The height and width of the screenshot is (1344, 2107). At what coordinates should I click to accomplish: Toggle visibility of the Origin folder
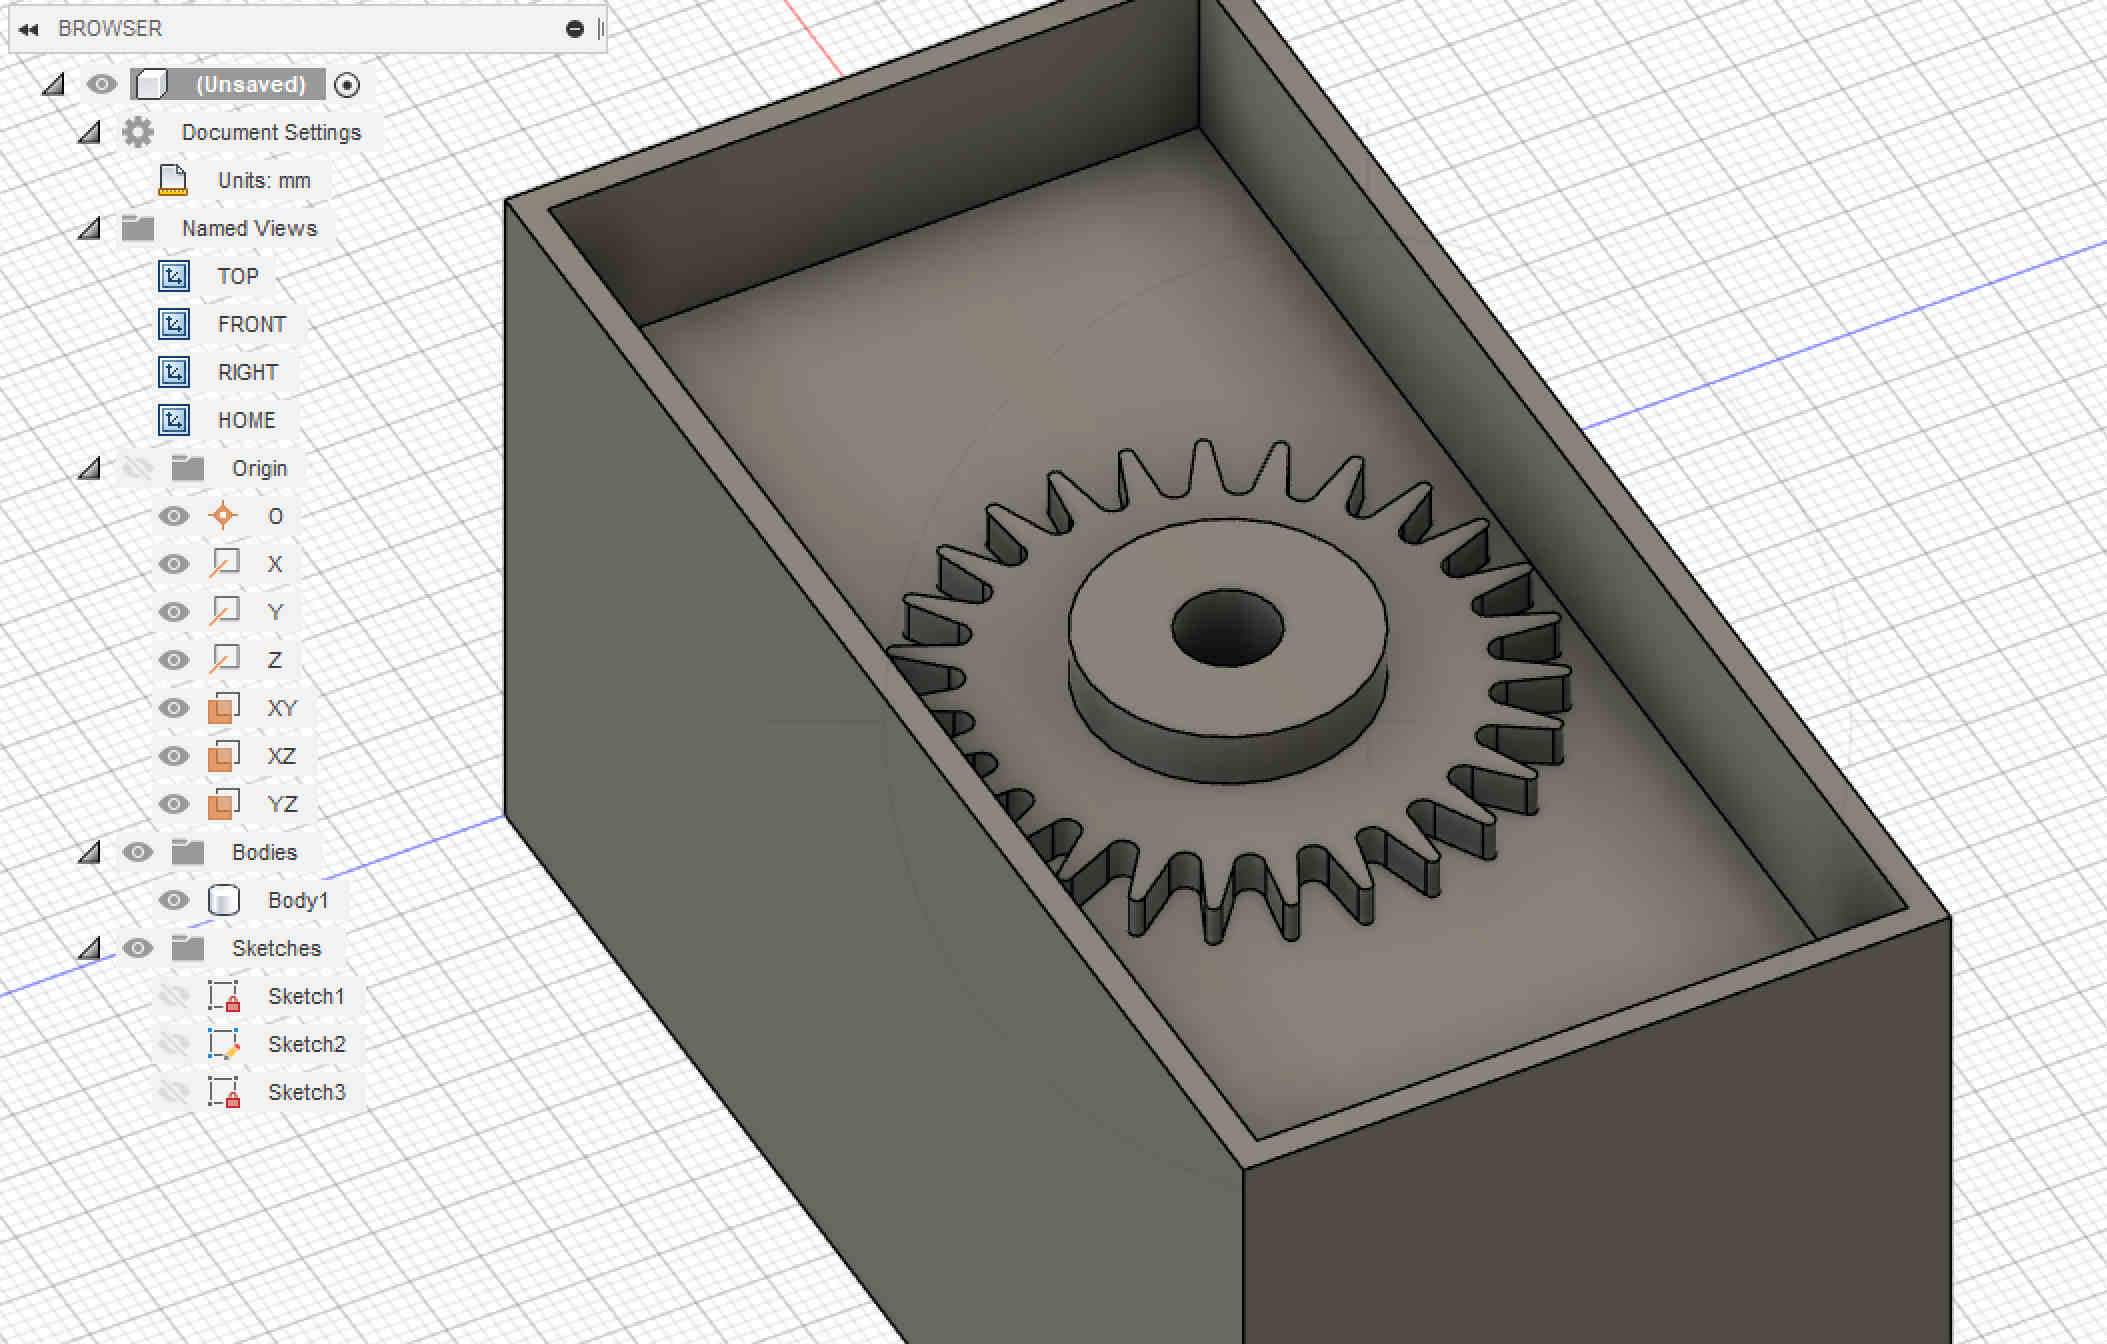[138, 468]
